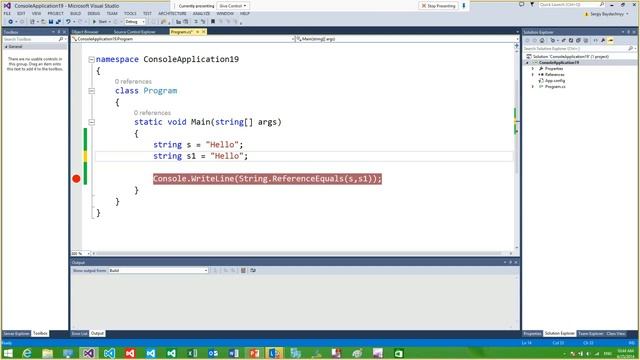The width and height of the screenshot is (640, 360).
Task: Open the Debug configuration dropdown
Action: tap(135, 22)
